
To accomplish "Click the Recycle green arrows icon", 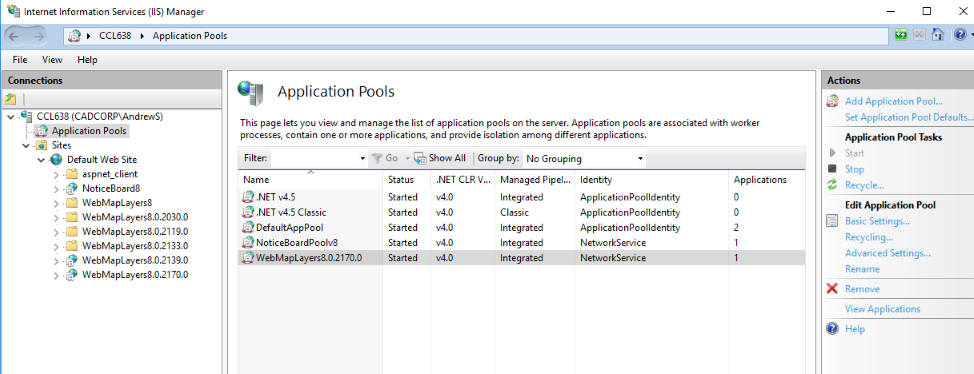I will pos(832,185).
